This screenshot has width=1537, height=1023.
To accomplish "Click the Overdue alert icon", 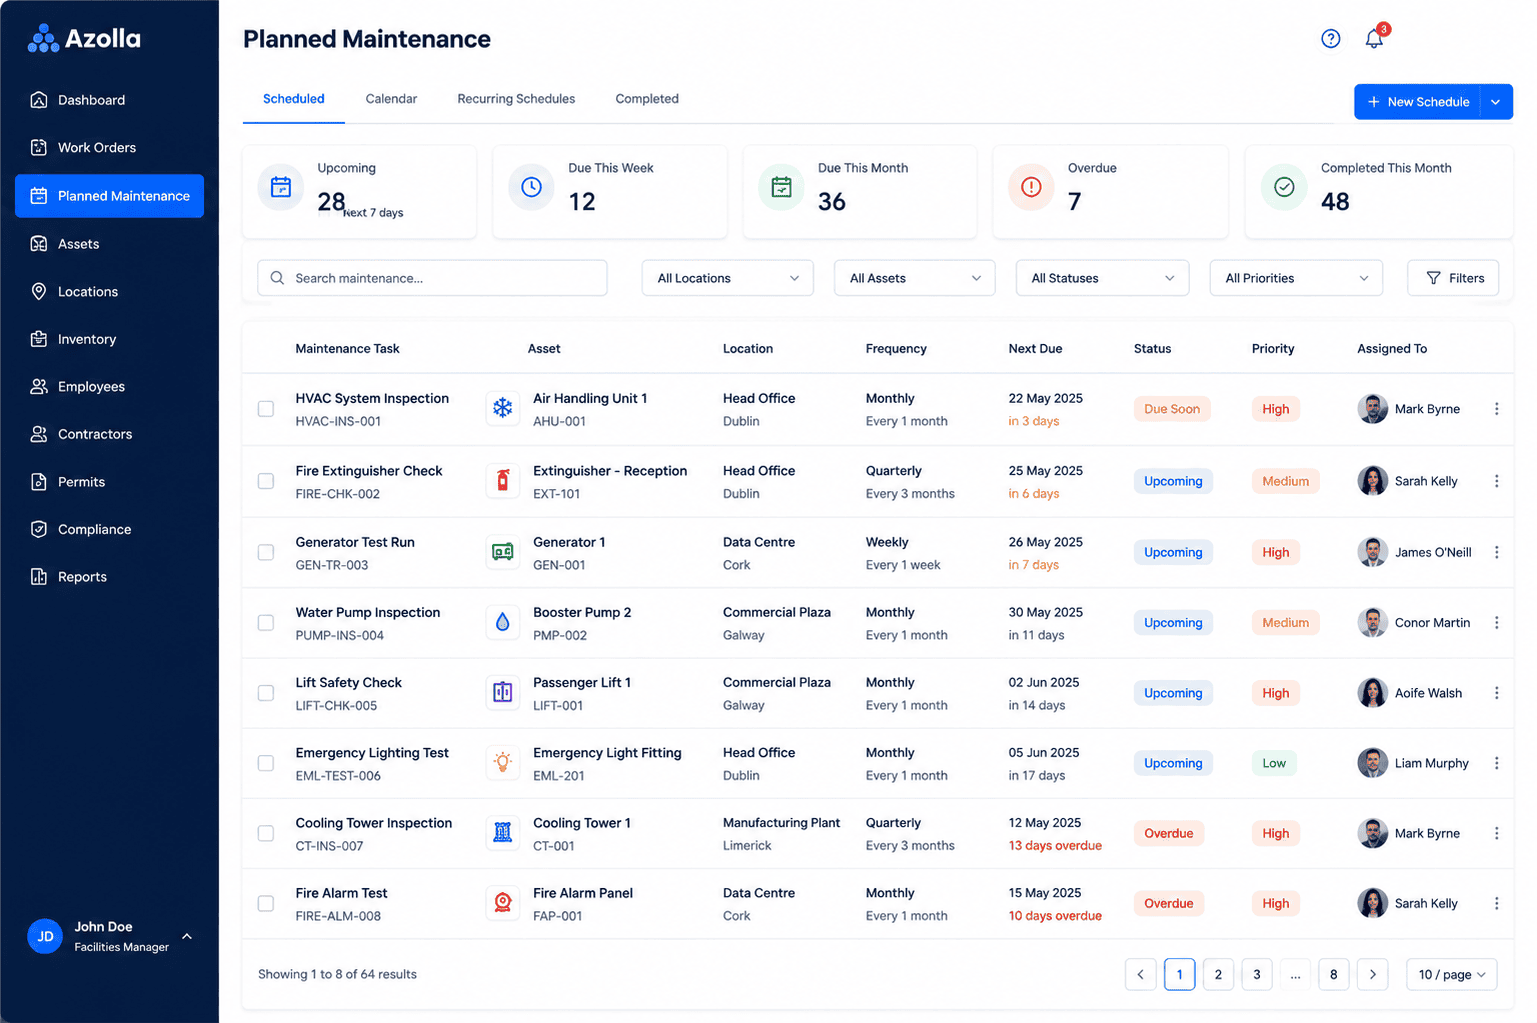I will pyautogui.click(x=1031, y=187).
